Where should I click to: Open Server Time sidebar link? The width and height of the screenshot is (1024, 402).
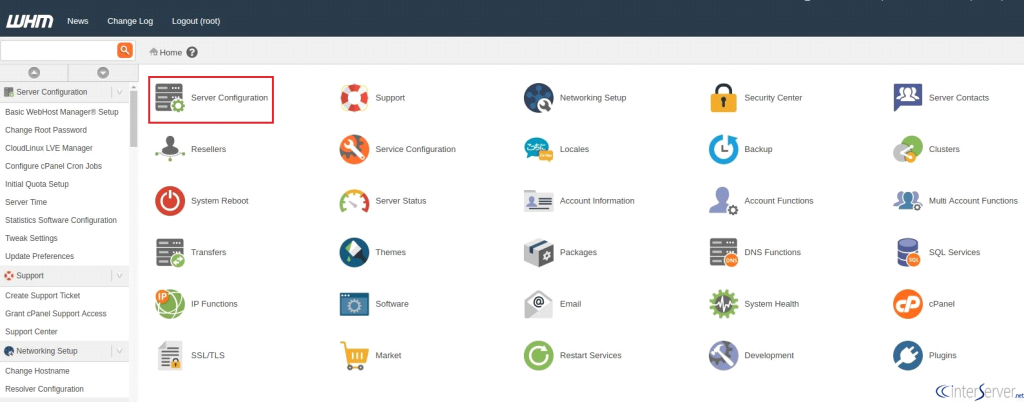pos(26,202)
